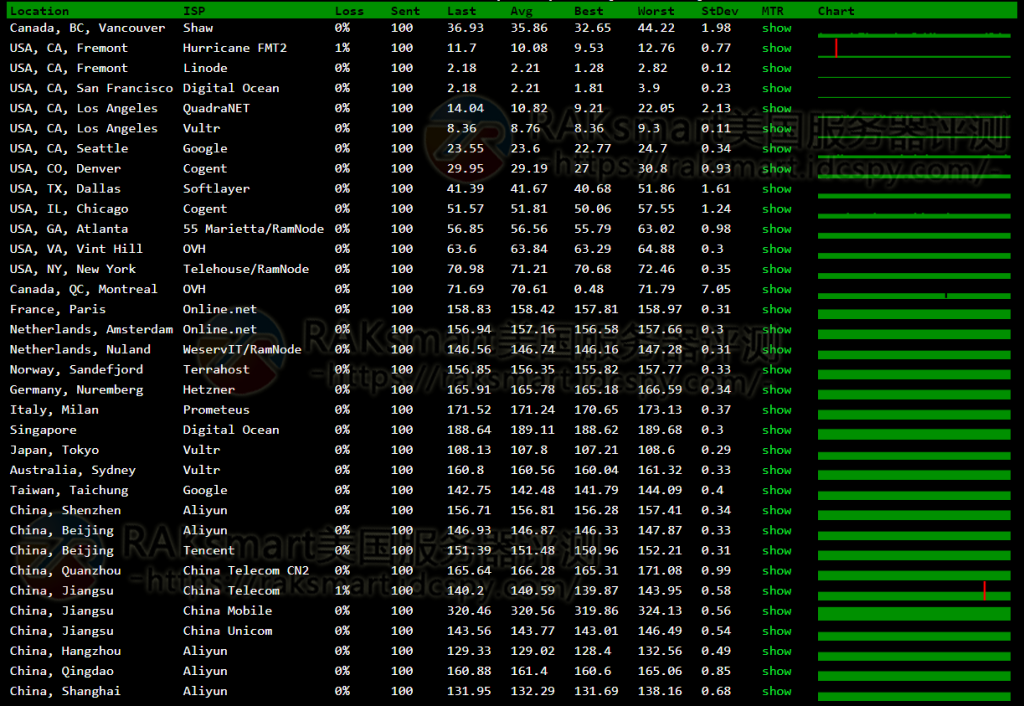Click the Loss column header
Image resolution: width=1024 pixels, height=706 pixels.
coord(349,11)
